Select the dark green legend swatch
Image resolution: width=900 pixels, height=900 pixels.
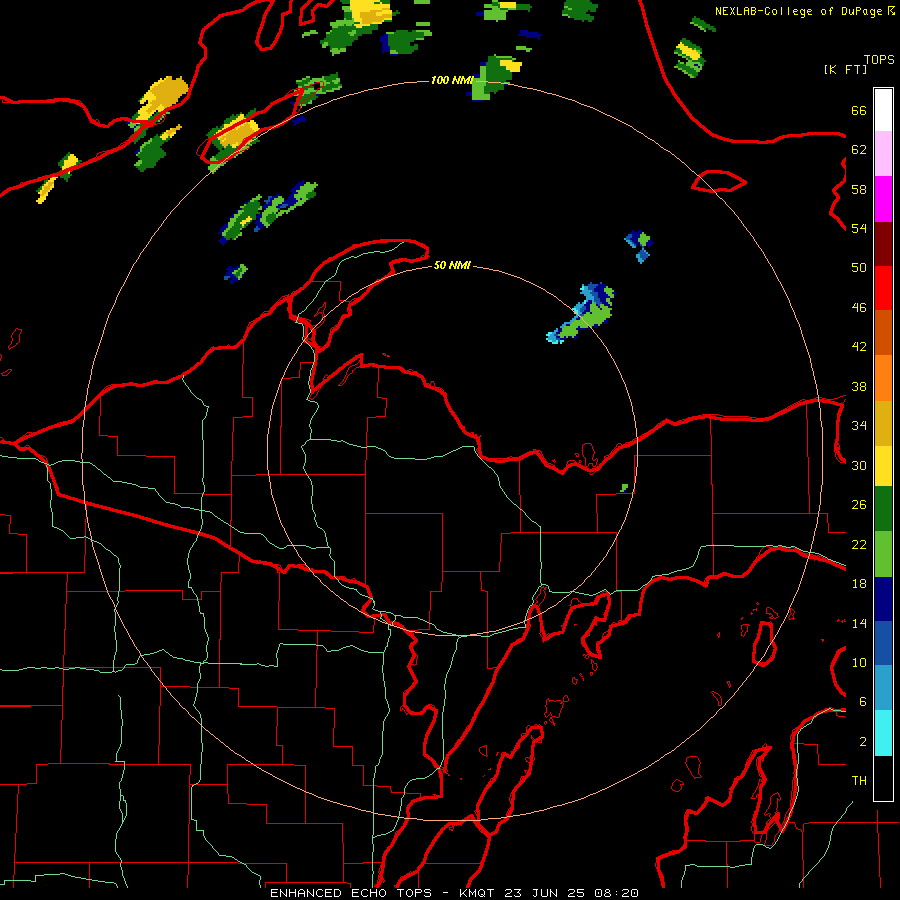[x=883, y=509]
